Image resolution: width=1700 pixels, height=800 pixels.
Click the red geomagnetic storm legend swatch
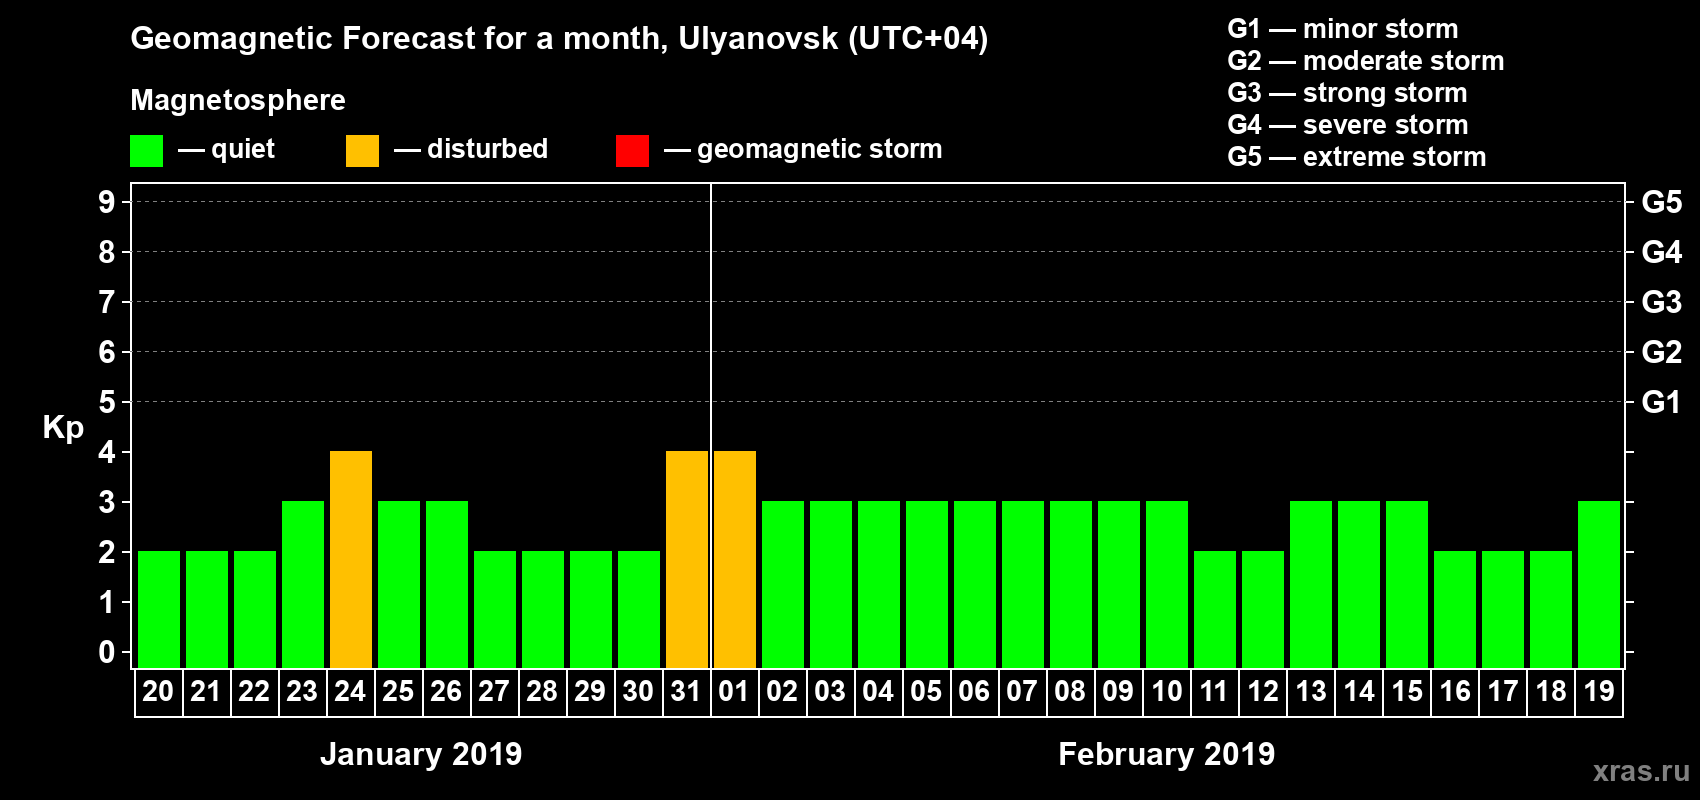[x=632, y=151]
